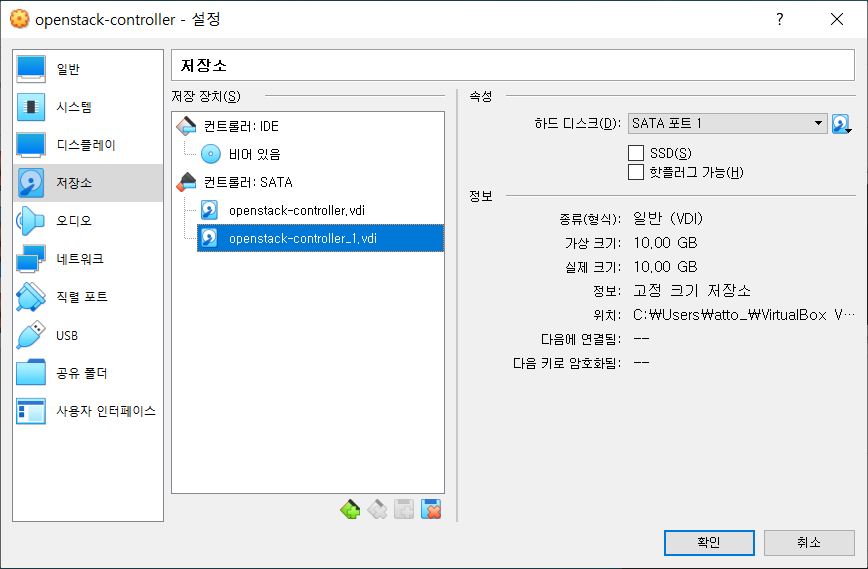
Task: Click the SATA controller icon
Action: [x=186, y=182]
